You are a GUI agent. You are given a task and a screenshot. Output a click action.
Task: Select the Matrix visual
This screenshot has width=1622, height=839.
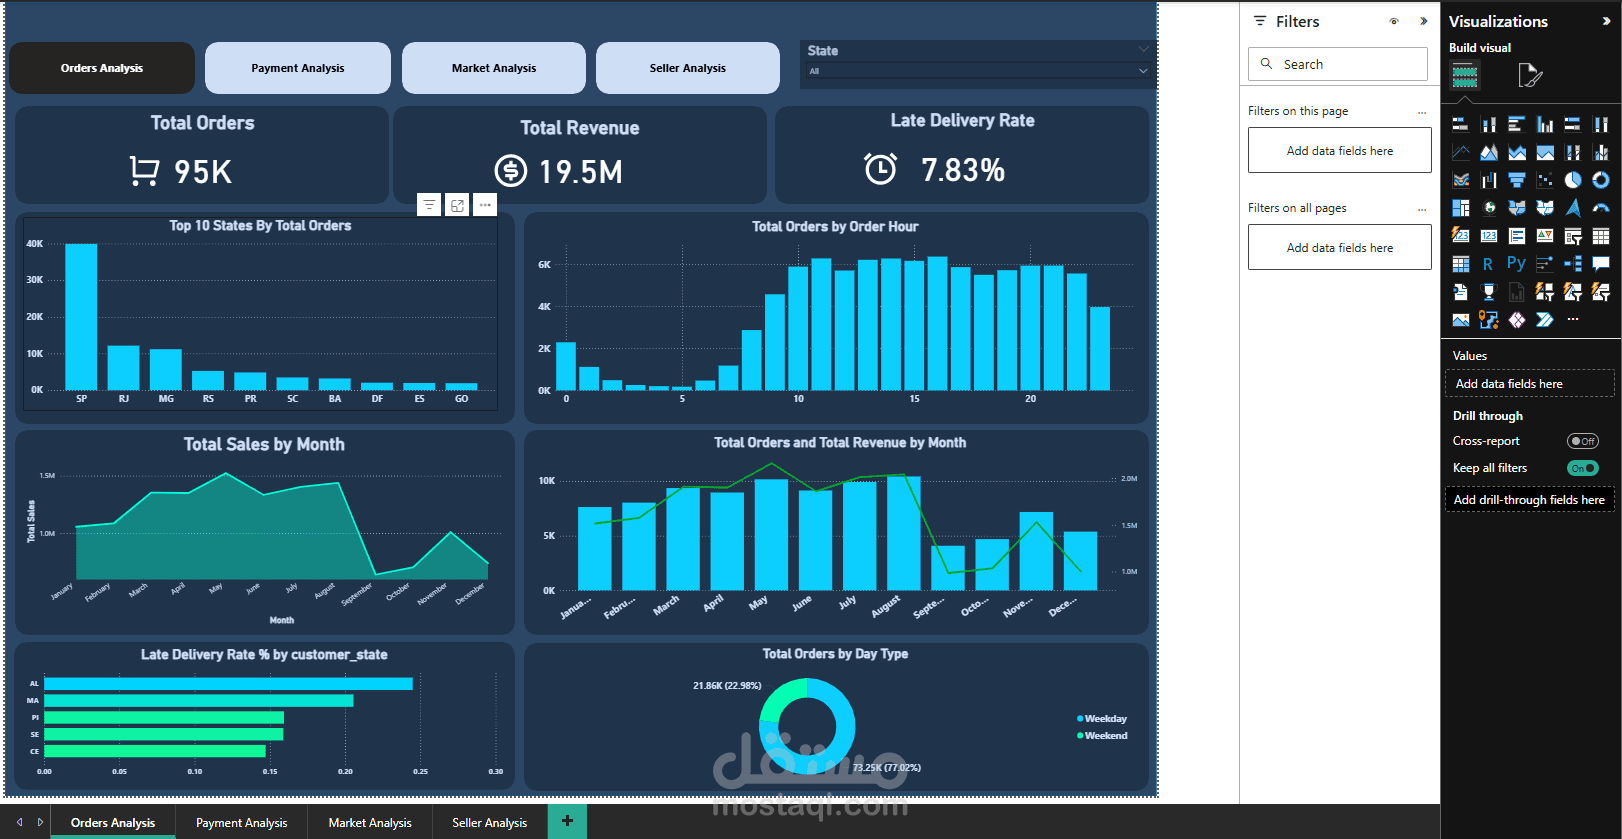[x=1461, y=264]
